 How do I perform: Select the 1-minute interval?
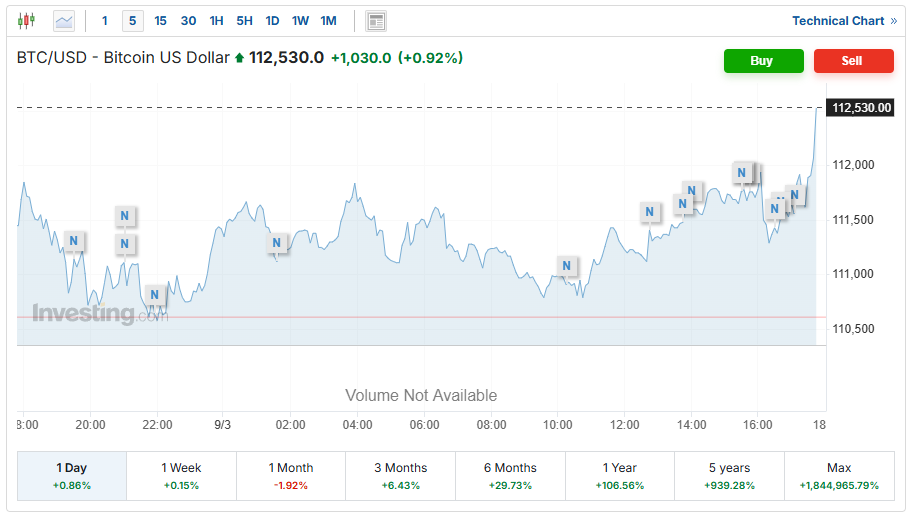pos(105,21)
